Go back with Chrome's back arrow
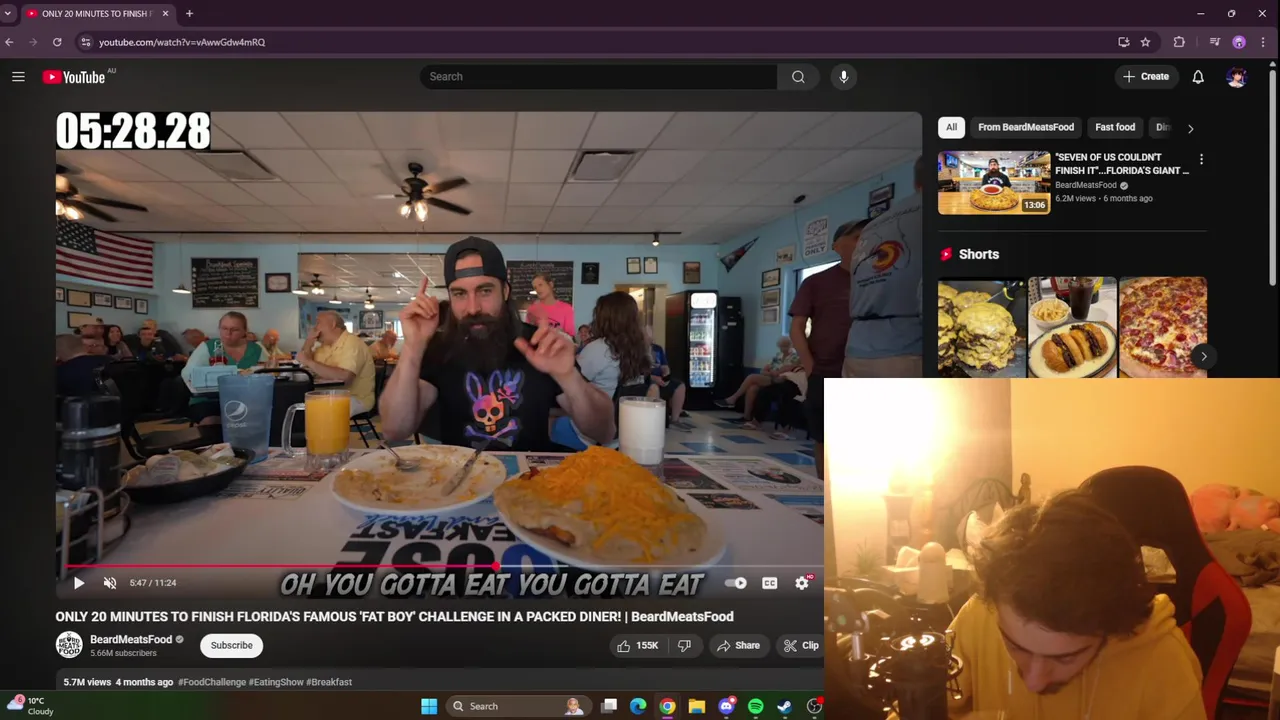This screenshot has width=1280, height=720. pyautogui.click(x=9, y=42)
